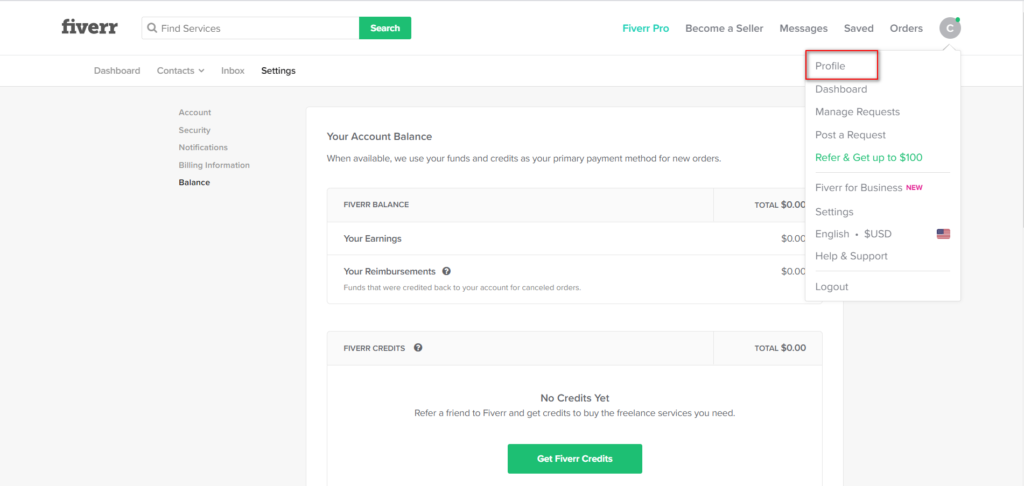Select Balance in settings sidebar

pos(194,182)
